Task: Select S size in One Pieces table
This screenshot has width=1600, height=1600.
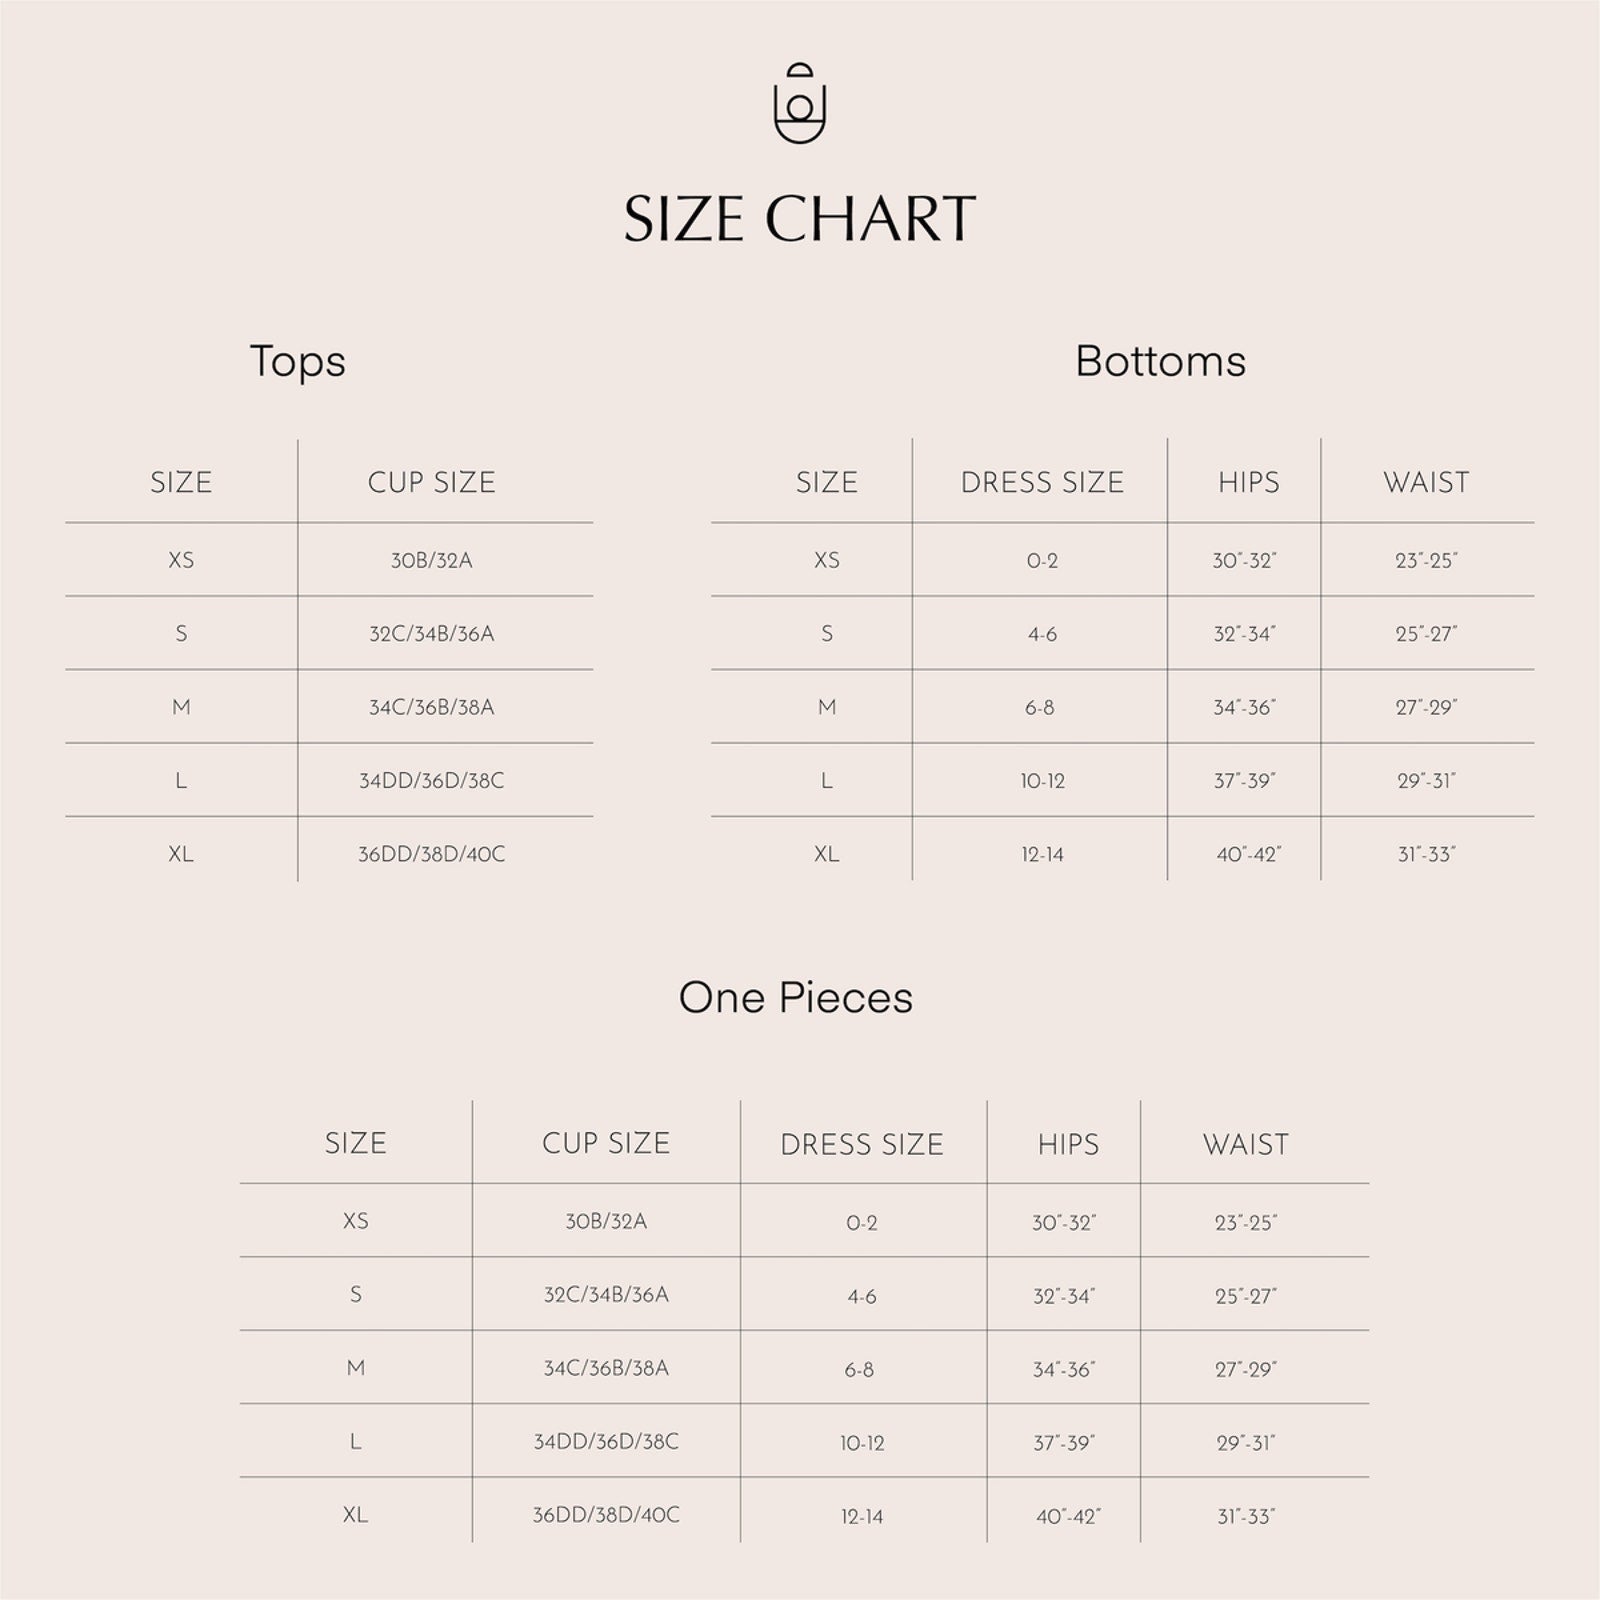Action: click(x=356, y=1295)
